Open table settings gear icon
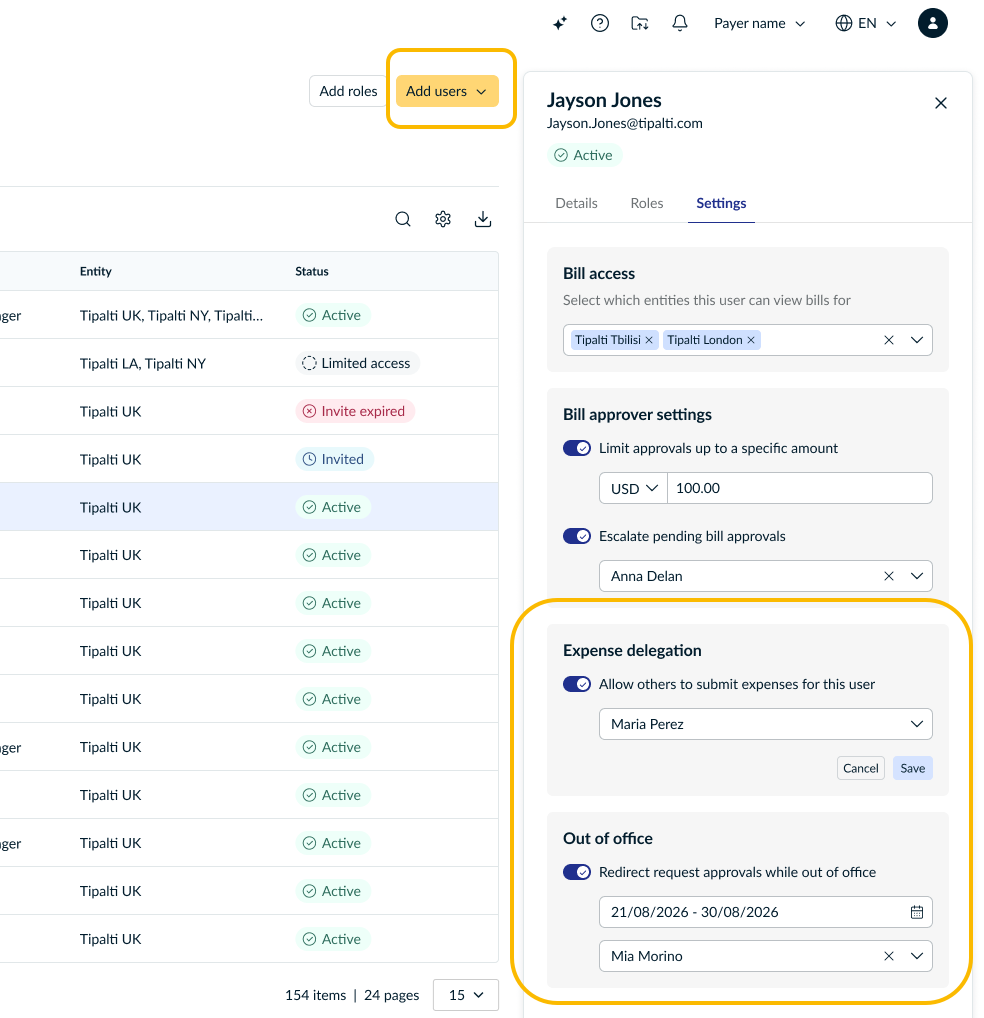The image size is (984, 1018). [443, 219]
